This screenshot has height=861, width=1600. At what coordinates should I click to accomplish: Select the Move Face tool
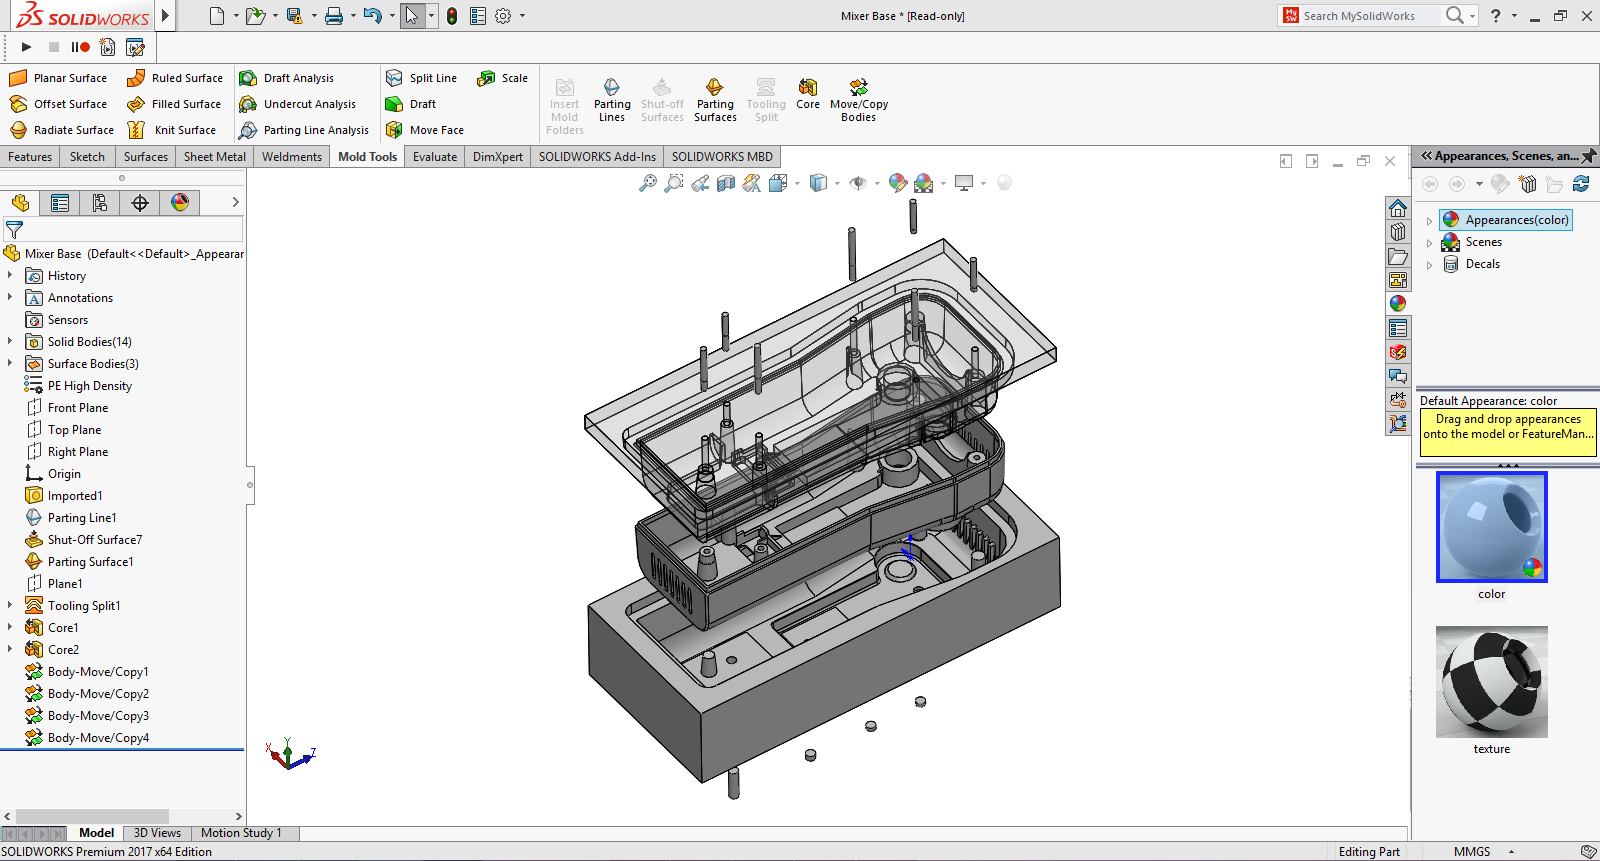(x=425, y=130)
